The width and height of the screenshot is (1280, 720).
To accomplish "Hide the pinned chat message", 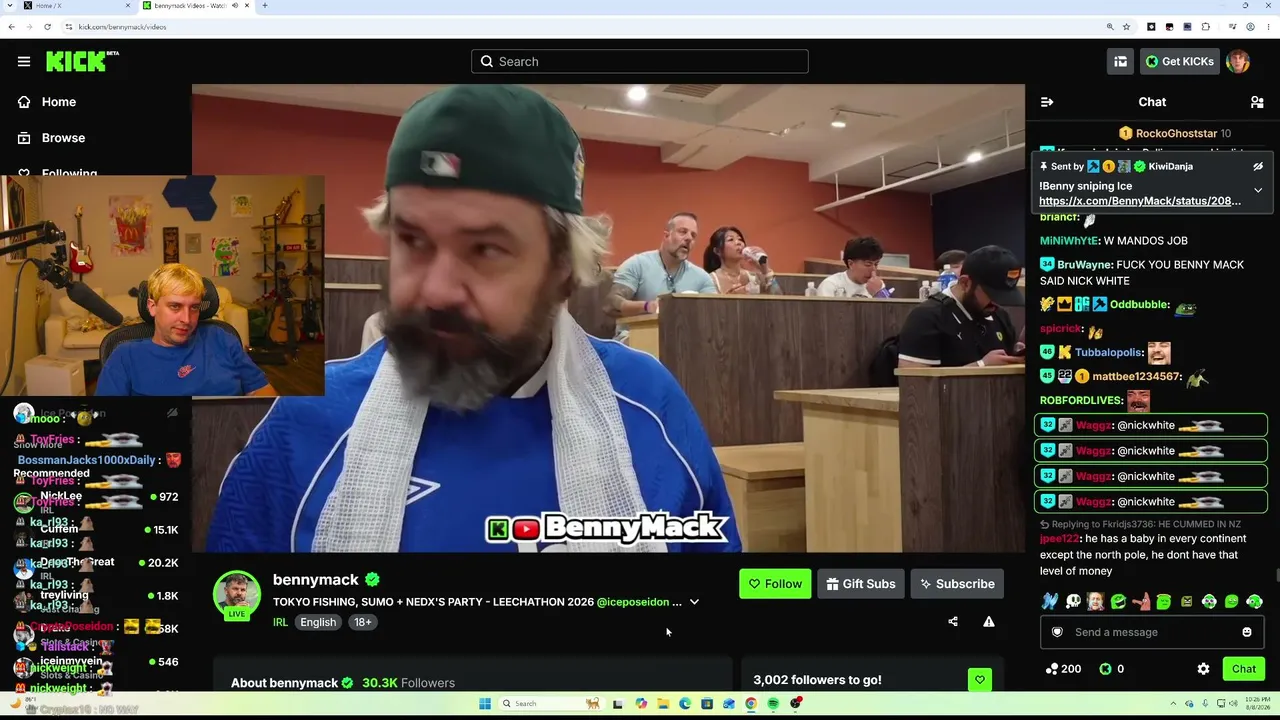I will click(1258, 166).
